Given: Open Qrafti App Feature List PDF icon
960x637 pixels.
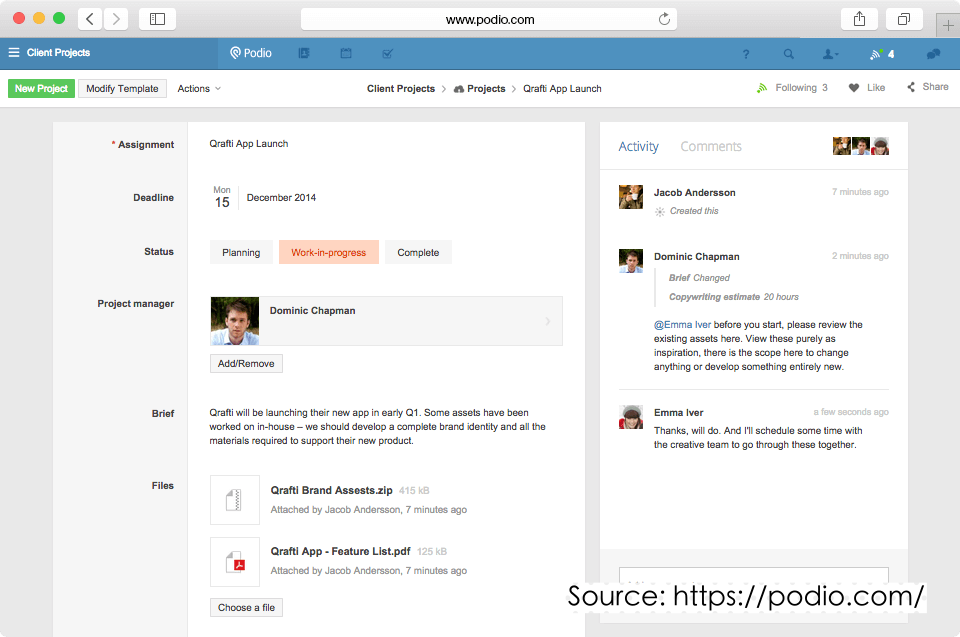Looking at the screenshot, I should click(x=234, y=562).
